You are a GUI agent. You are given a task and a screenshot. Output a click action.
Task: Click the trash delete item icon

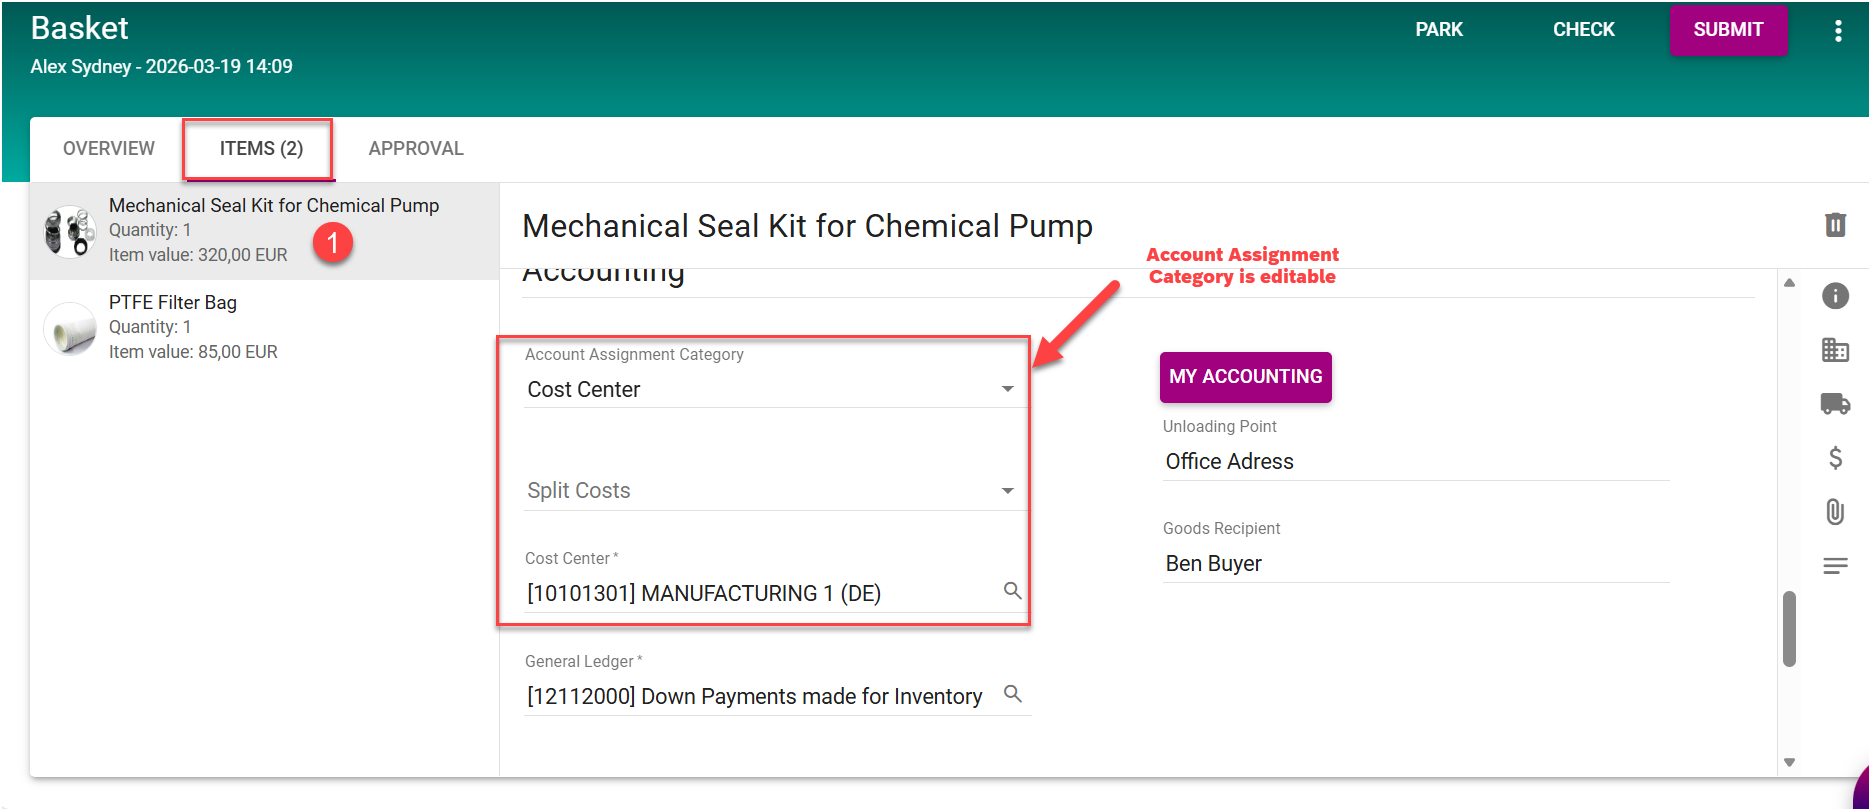coord(1835,225)
